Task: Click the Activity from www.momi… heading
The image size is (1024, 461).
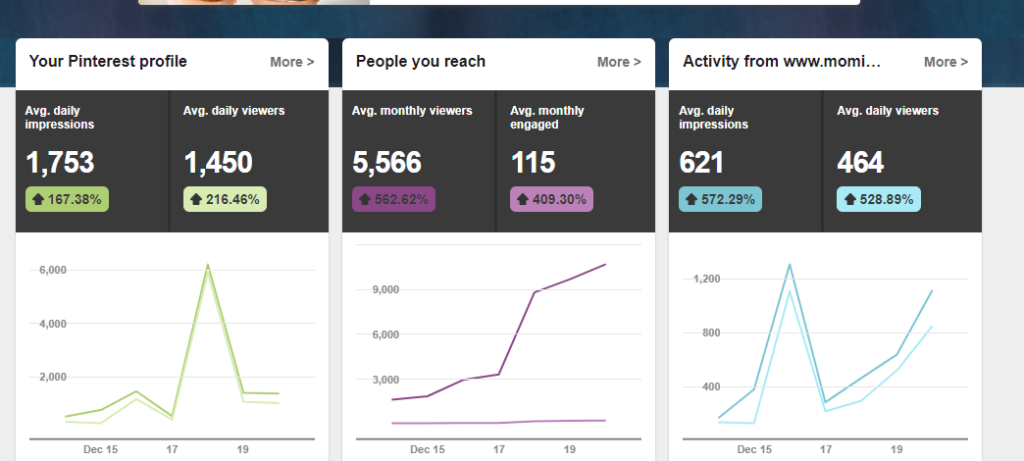Action: coord(782,61)
